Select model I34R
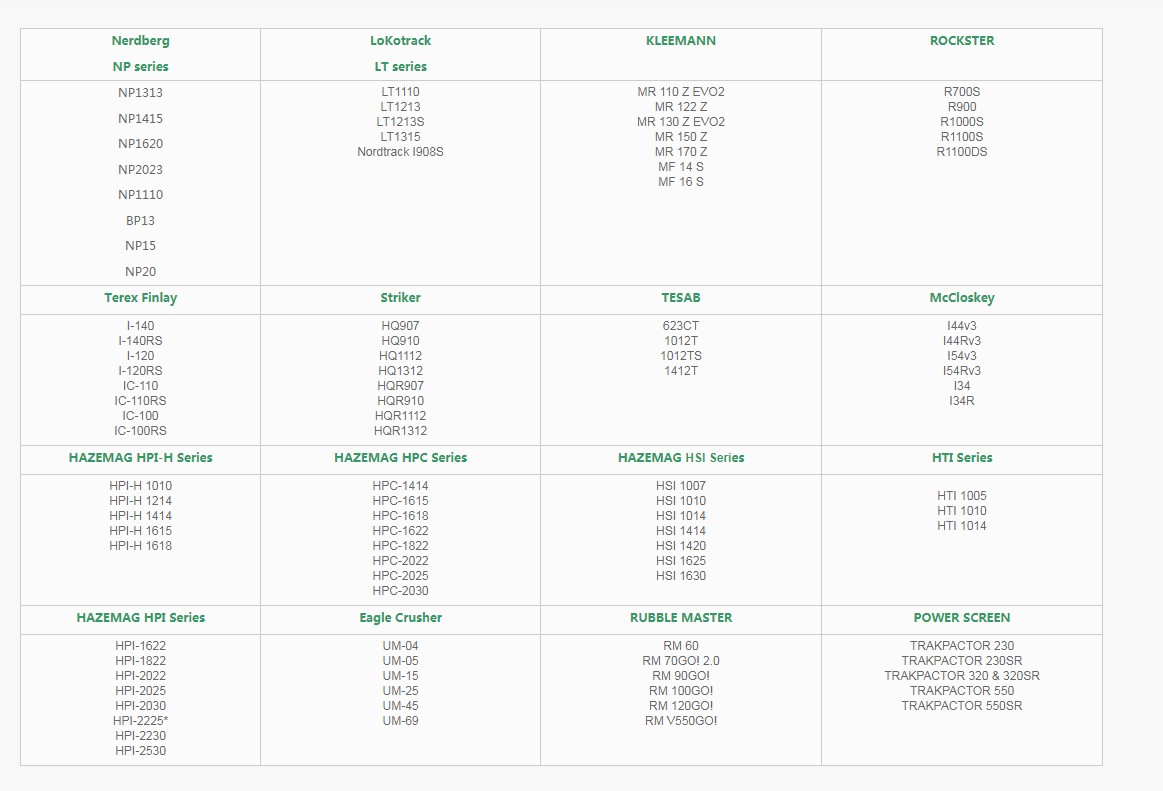Viewport: 1163px width, 791px height. (962, 401)
